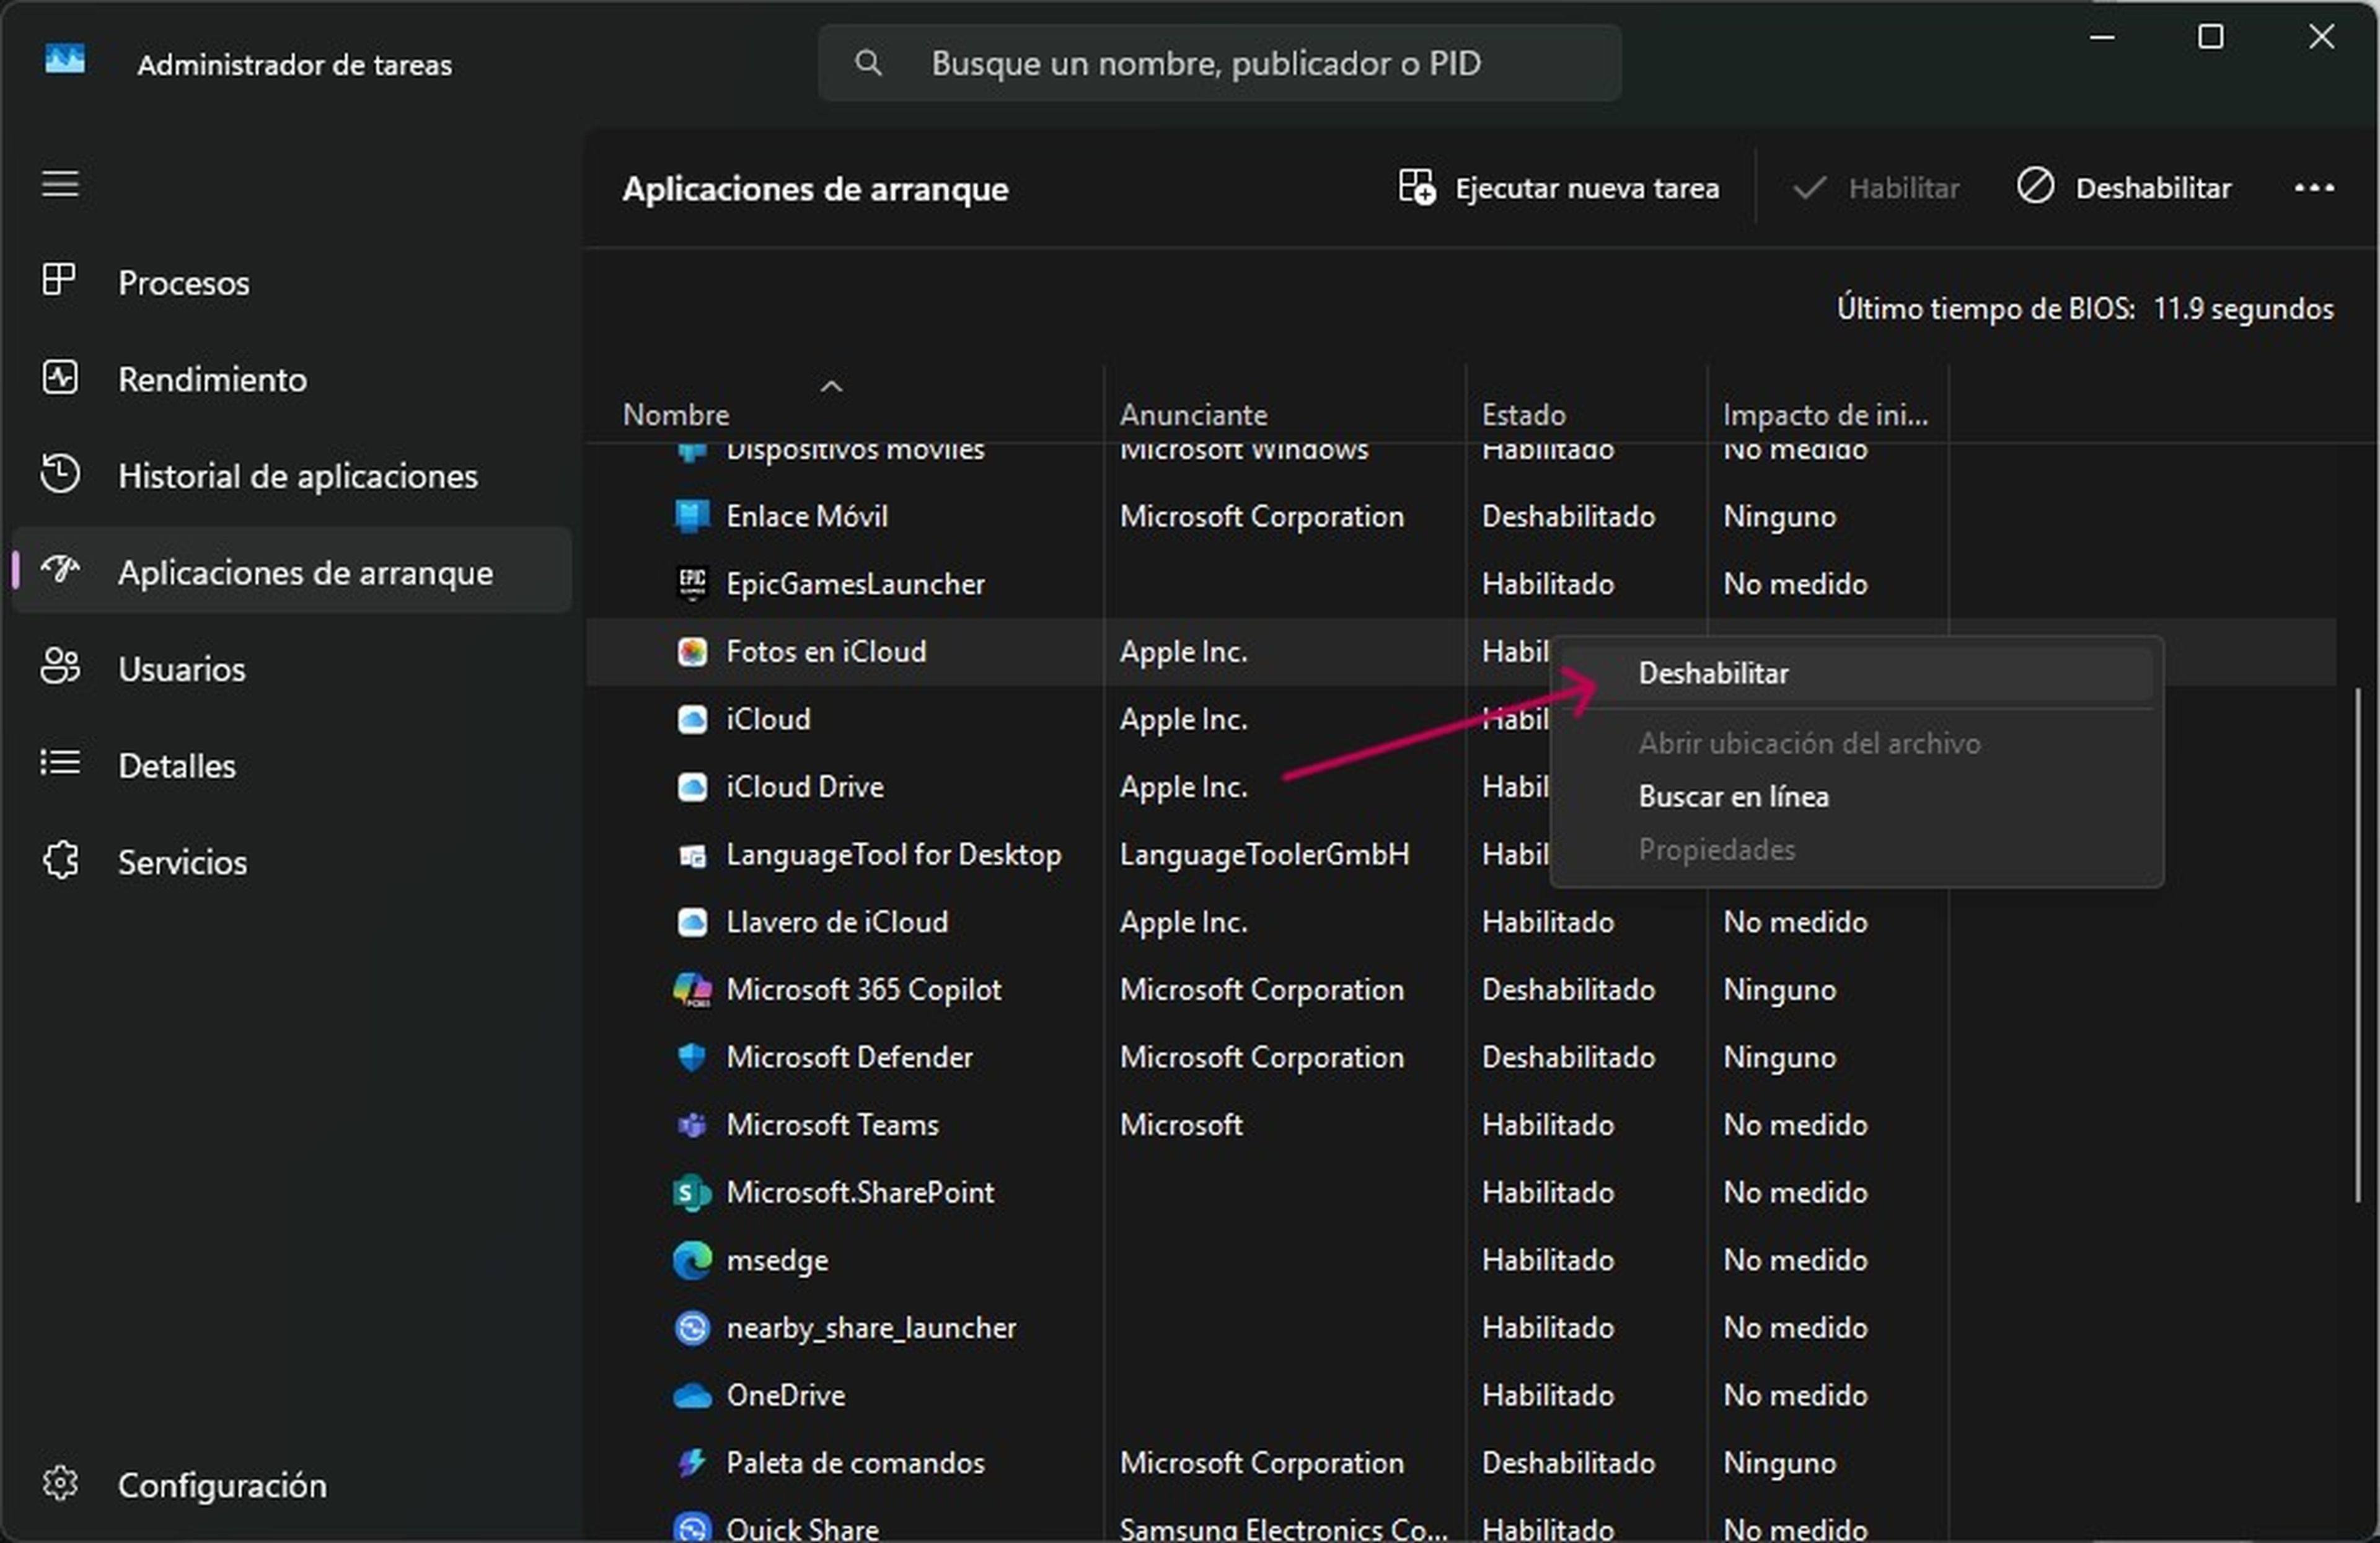Open the Servicios section
2380x1543 pixels.
tap(292, 861)
